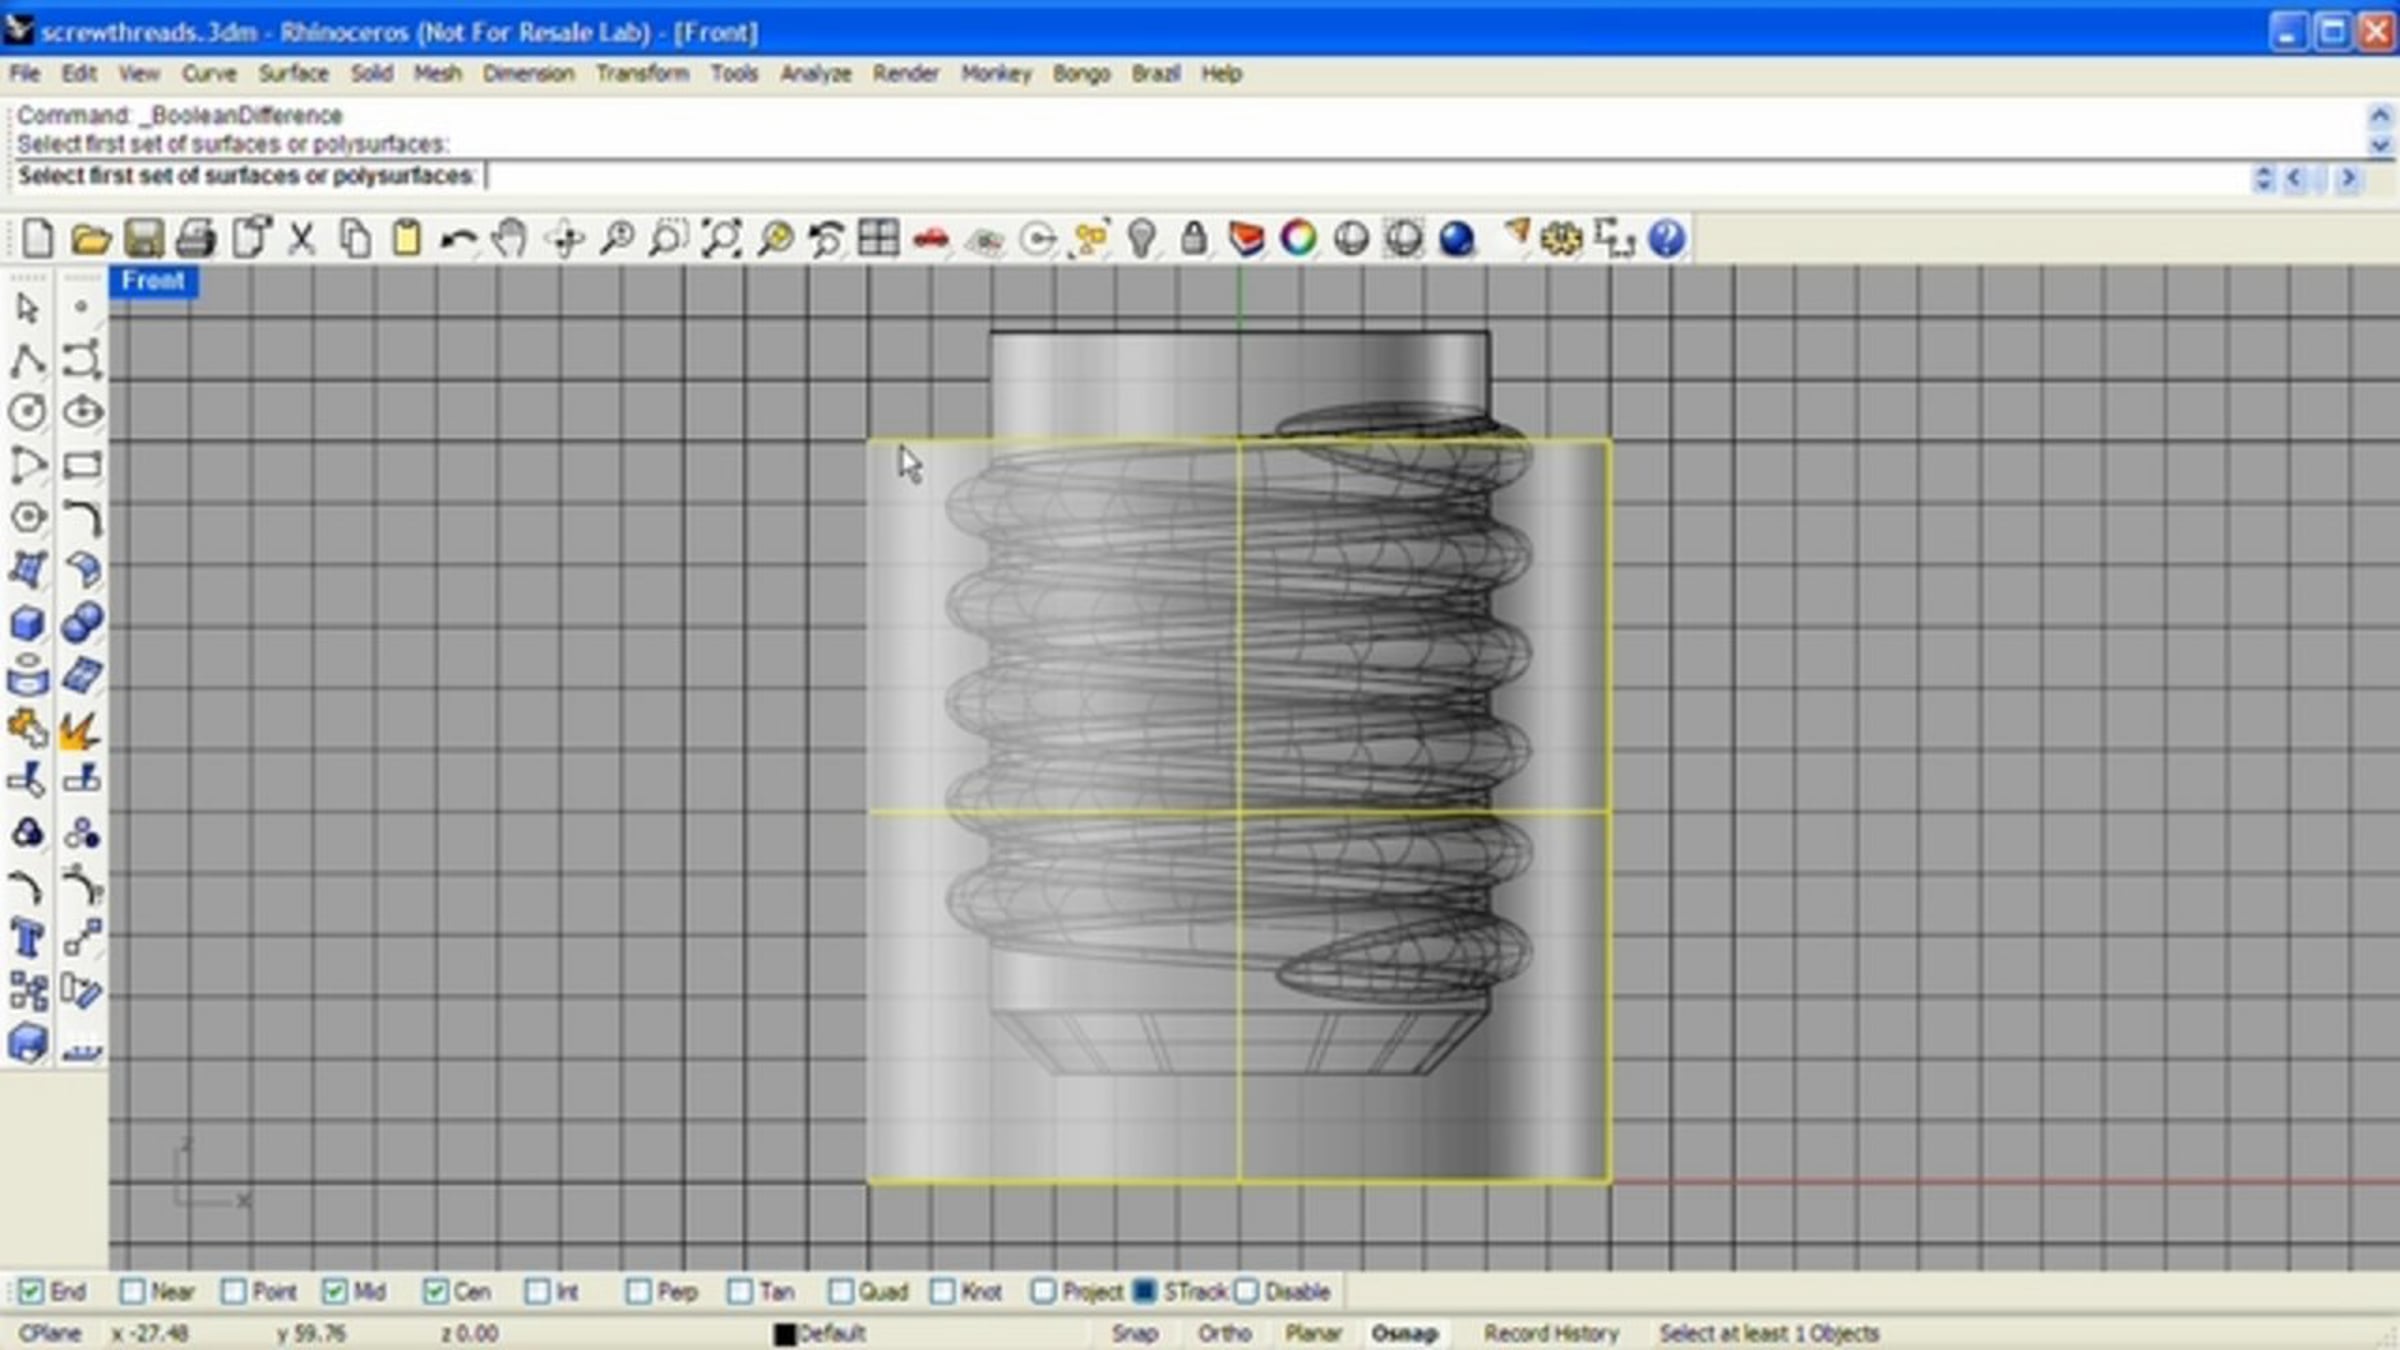Screen dimensions: 2400x1350
Task: Open the Lock objects padlock icon
Action: 1193,239
